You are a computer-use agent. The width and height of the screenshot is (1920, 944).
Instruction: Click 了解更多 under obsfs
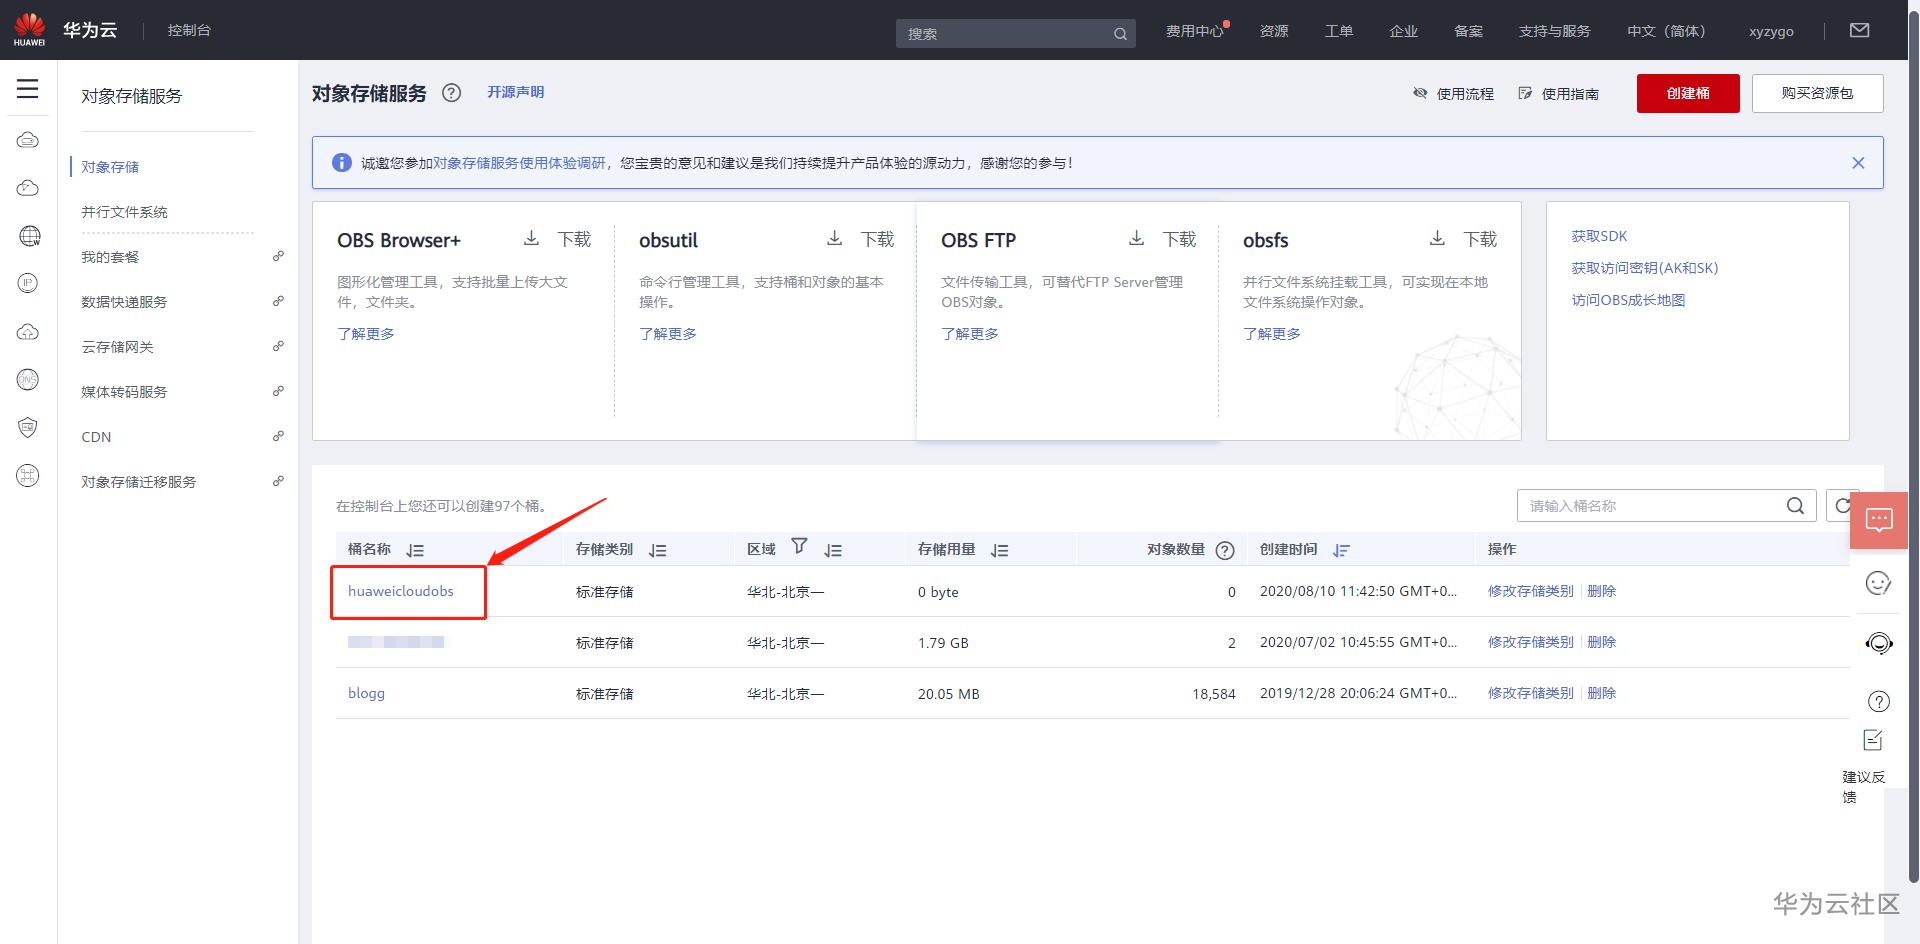[x=1272, y=334]
